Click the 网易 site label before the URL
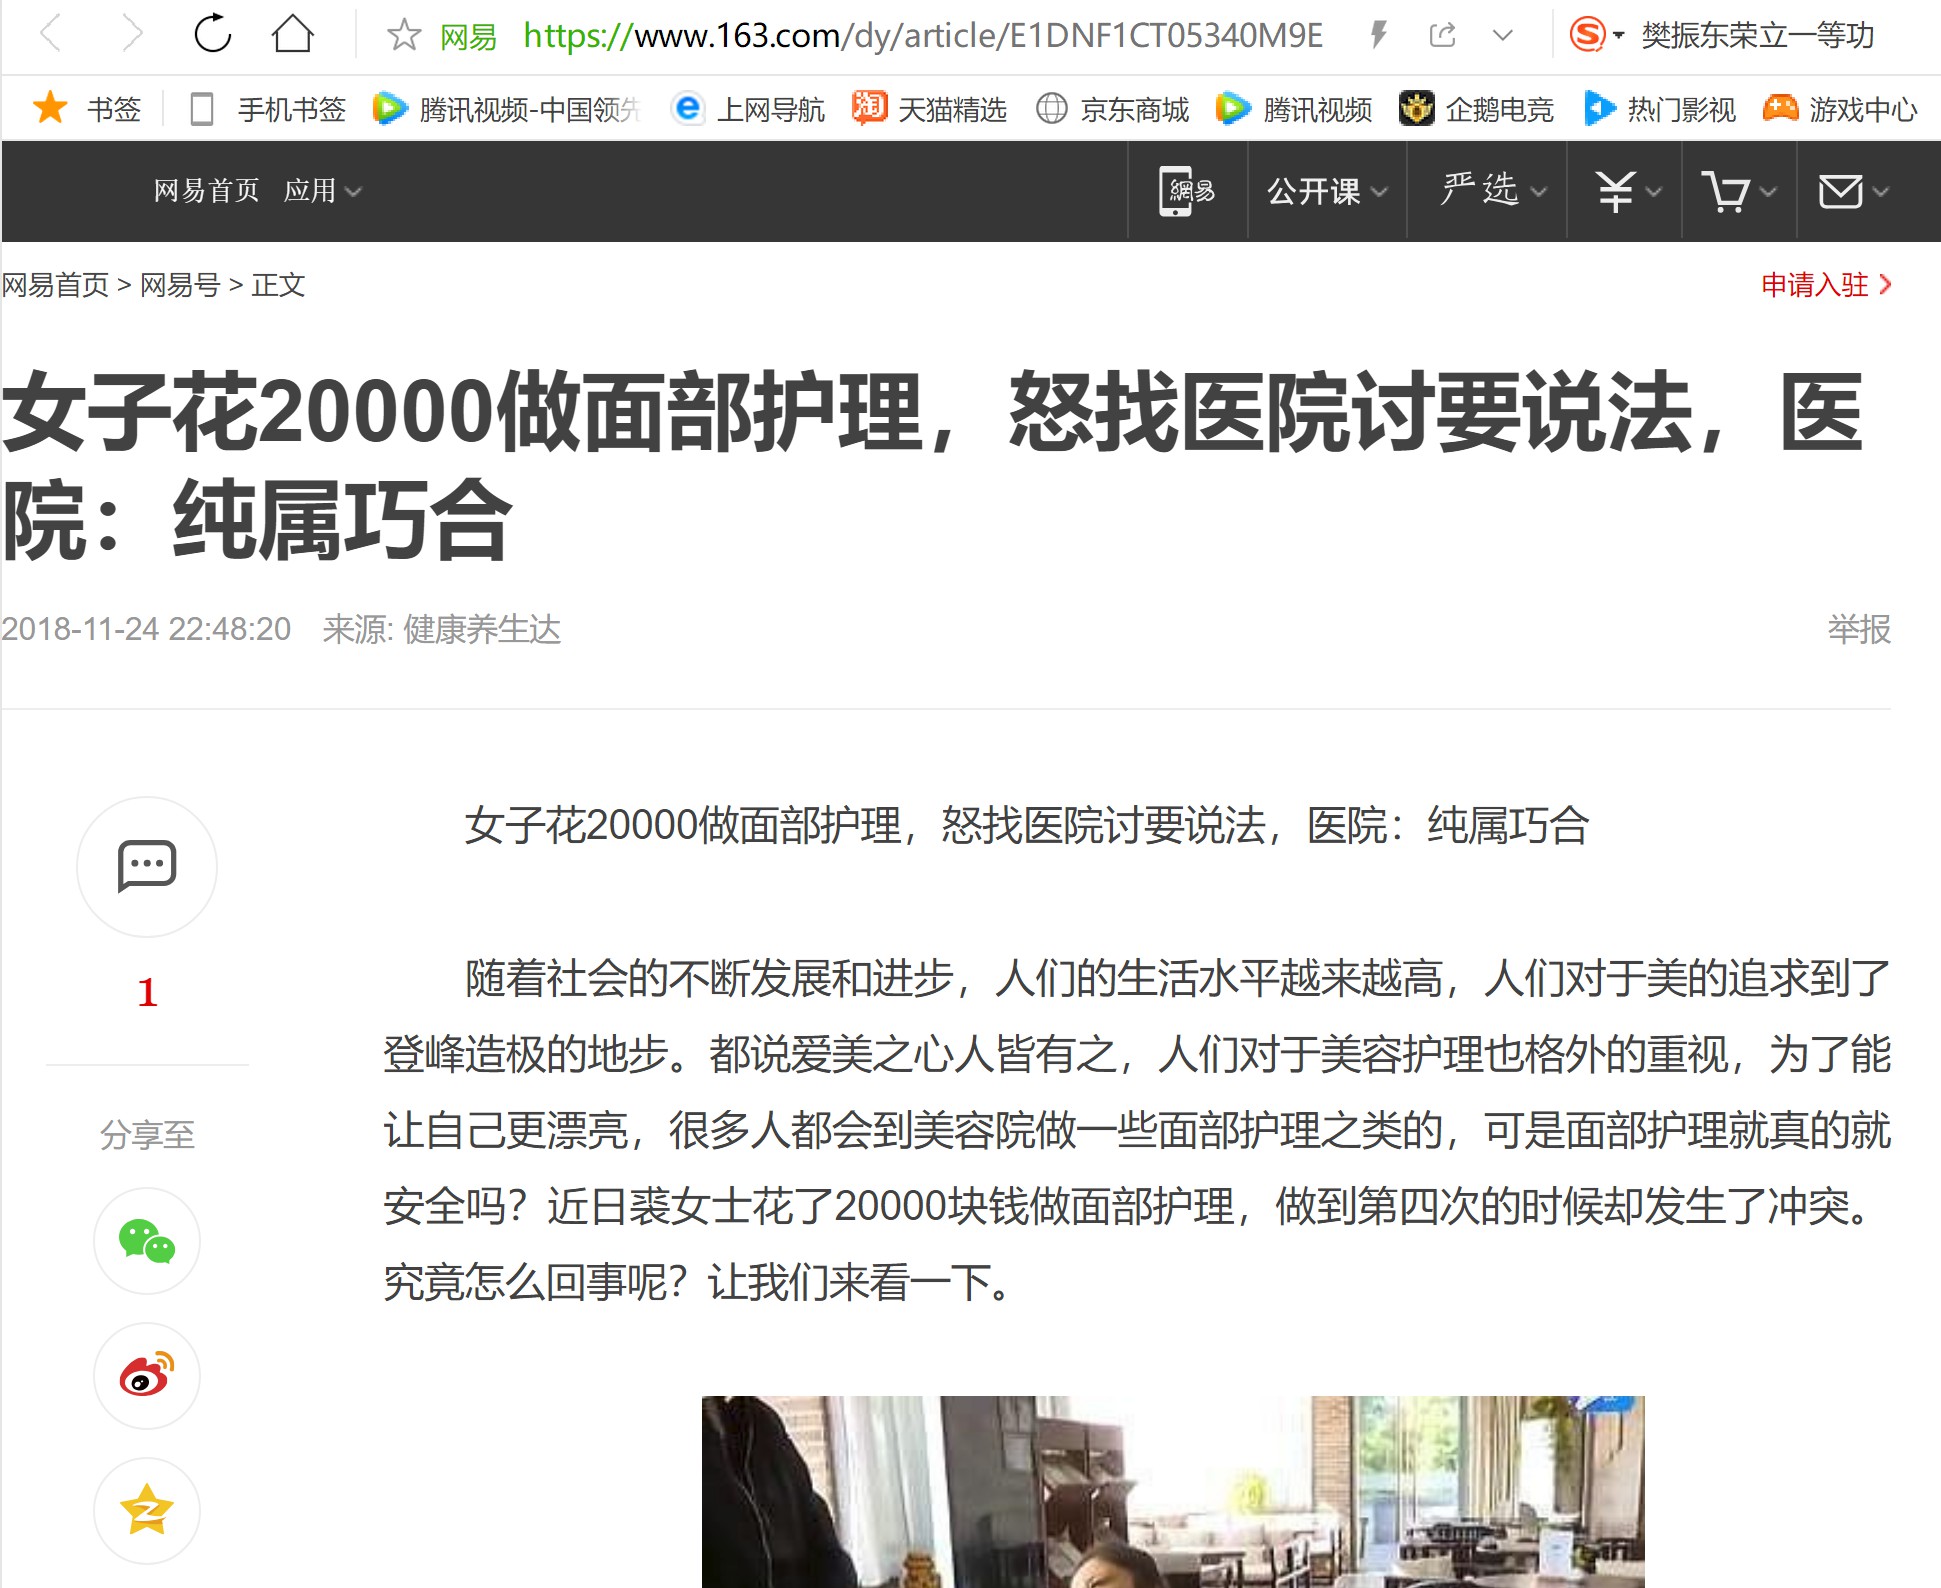 click(468, 37)
